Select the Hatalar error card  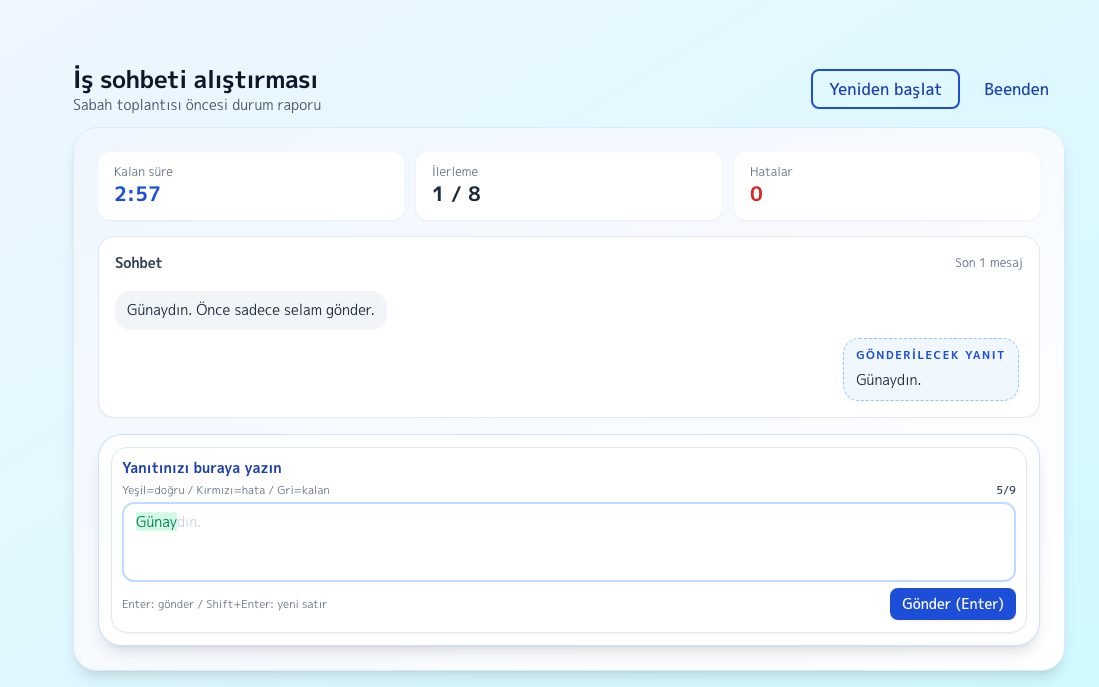point(887,186)
